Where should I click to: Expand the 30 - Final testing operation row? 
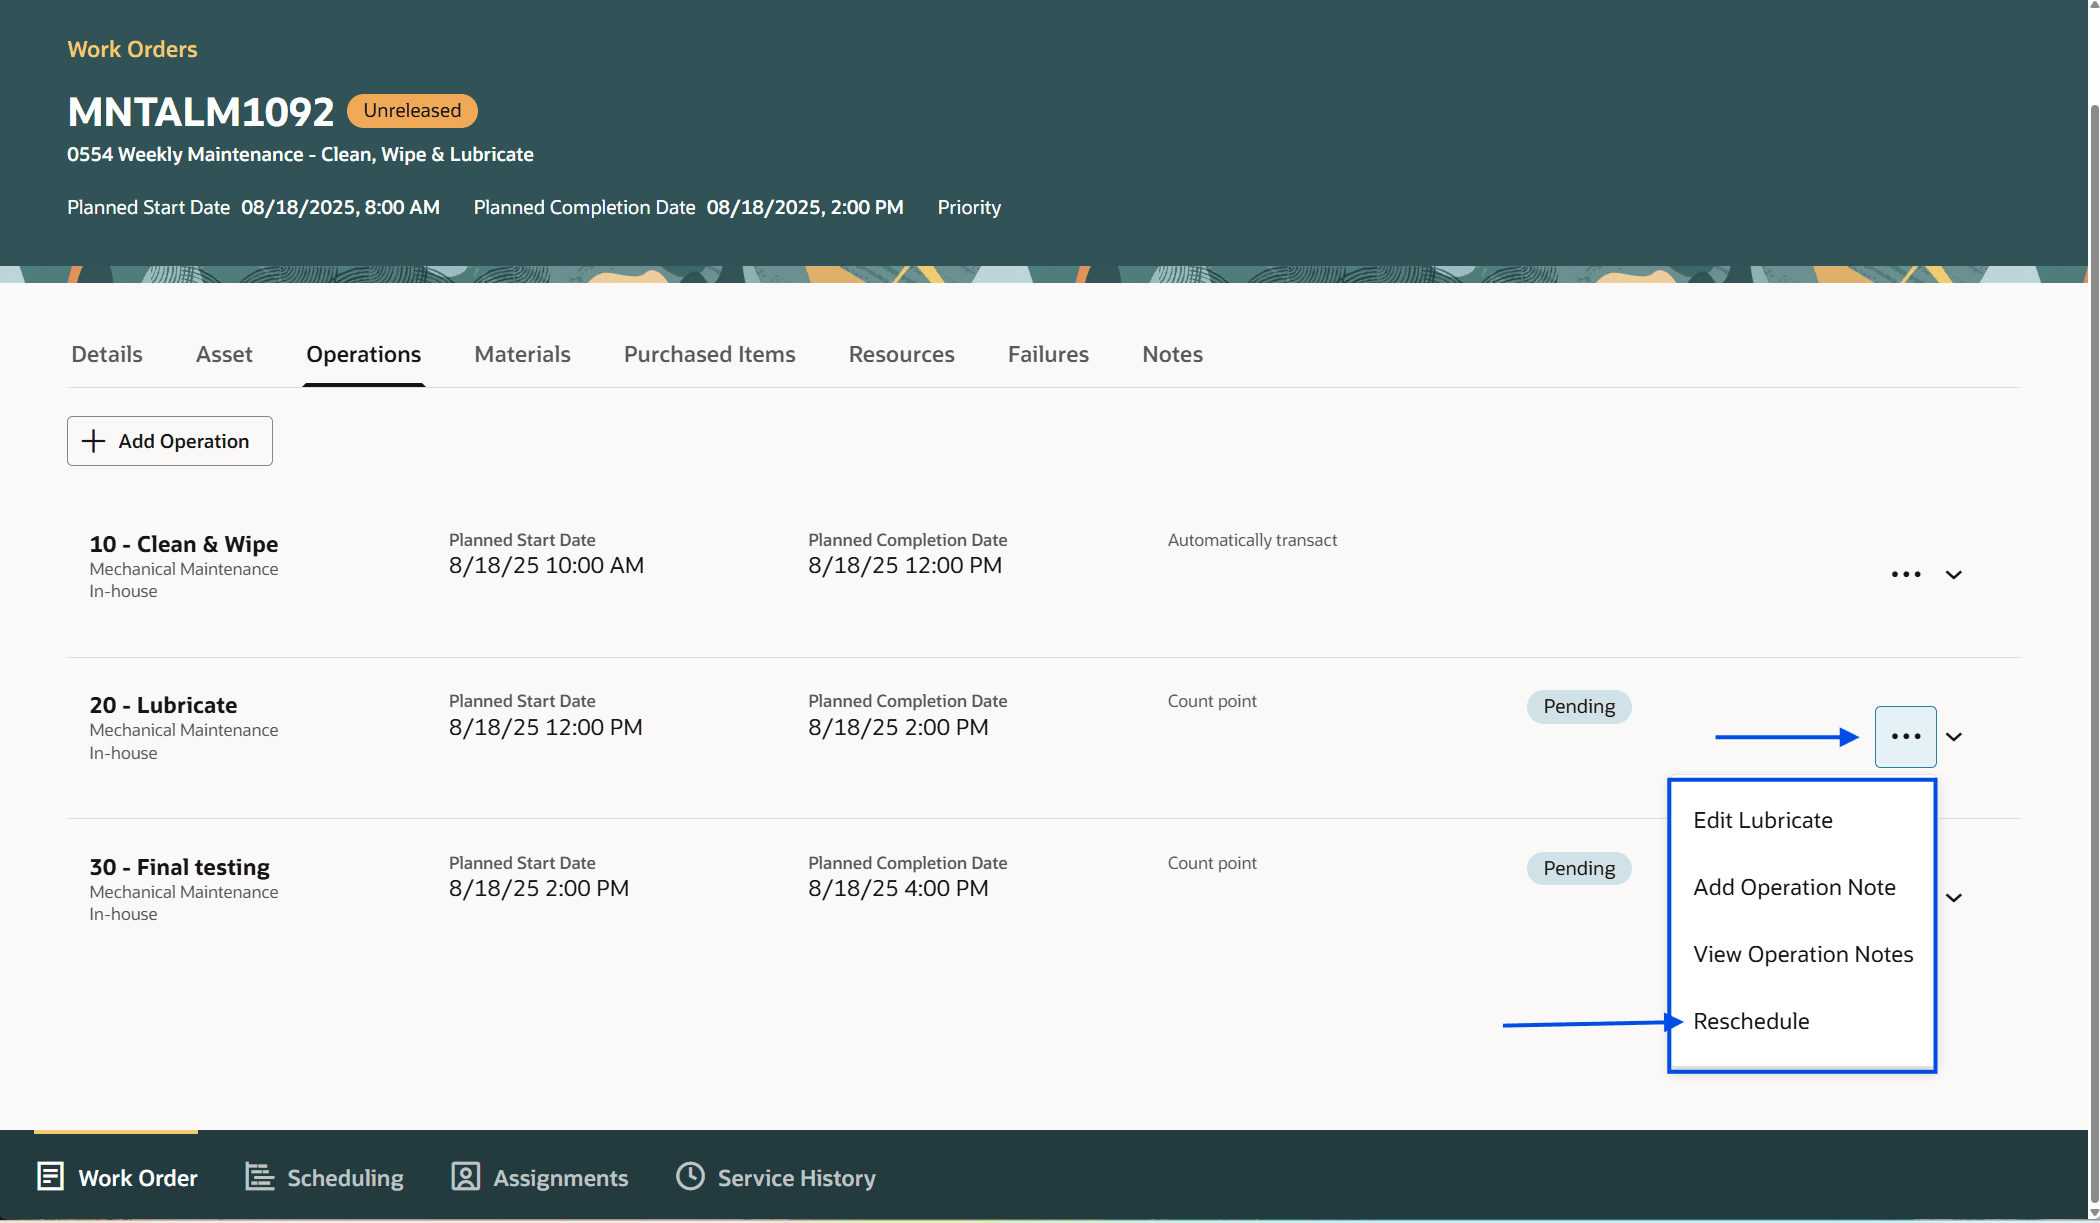[x=1953, y=898]
